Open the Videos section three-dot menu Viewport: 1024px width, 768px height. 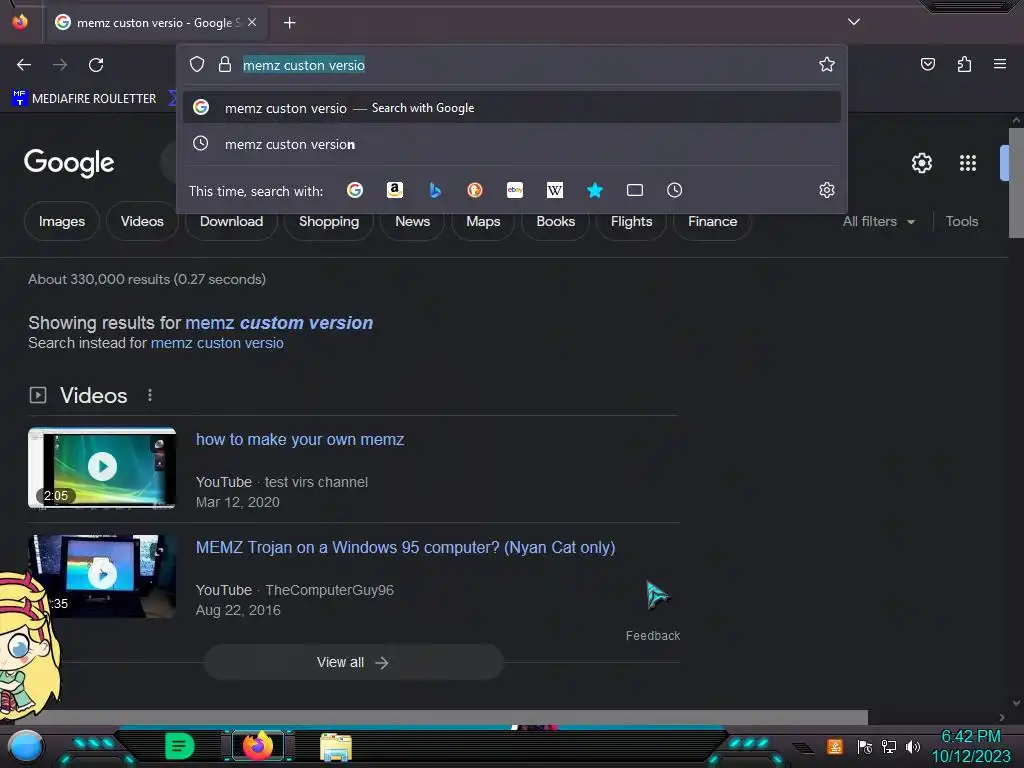pyautogui.click(x=150, y=395)
